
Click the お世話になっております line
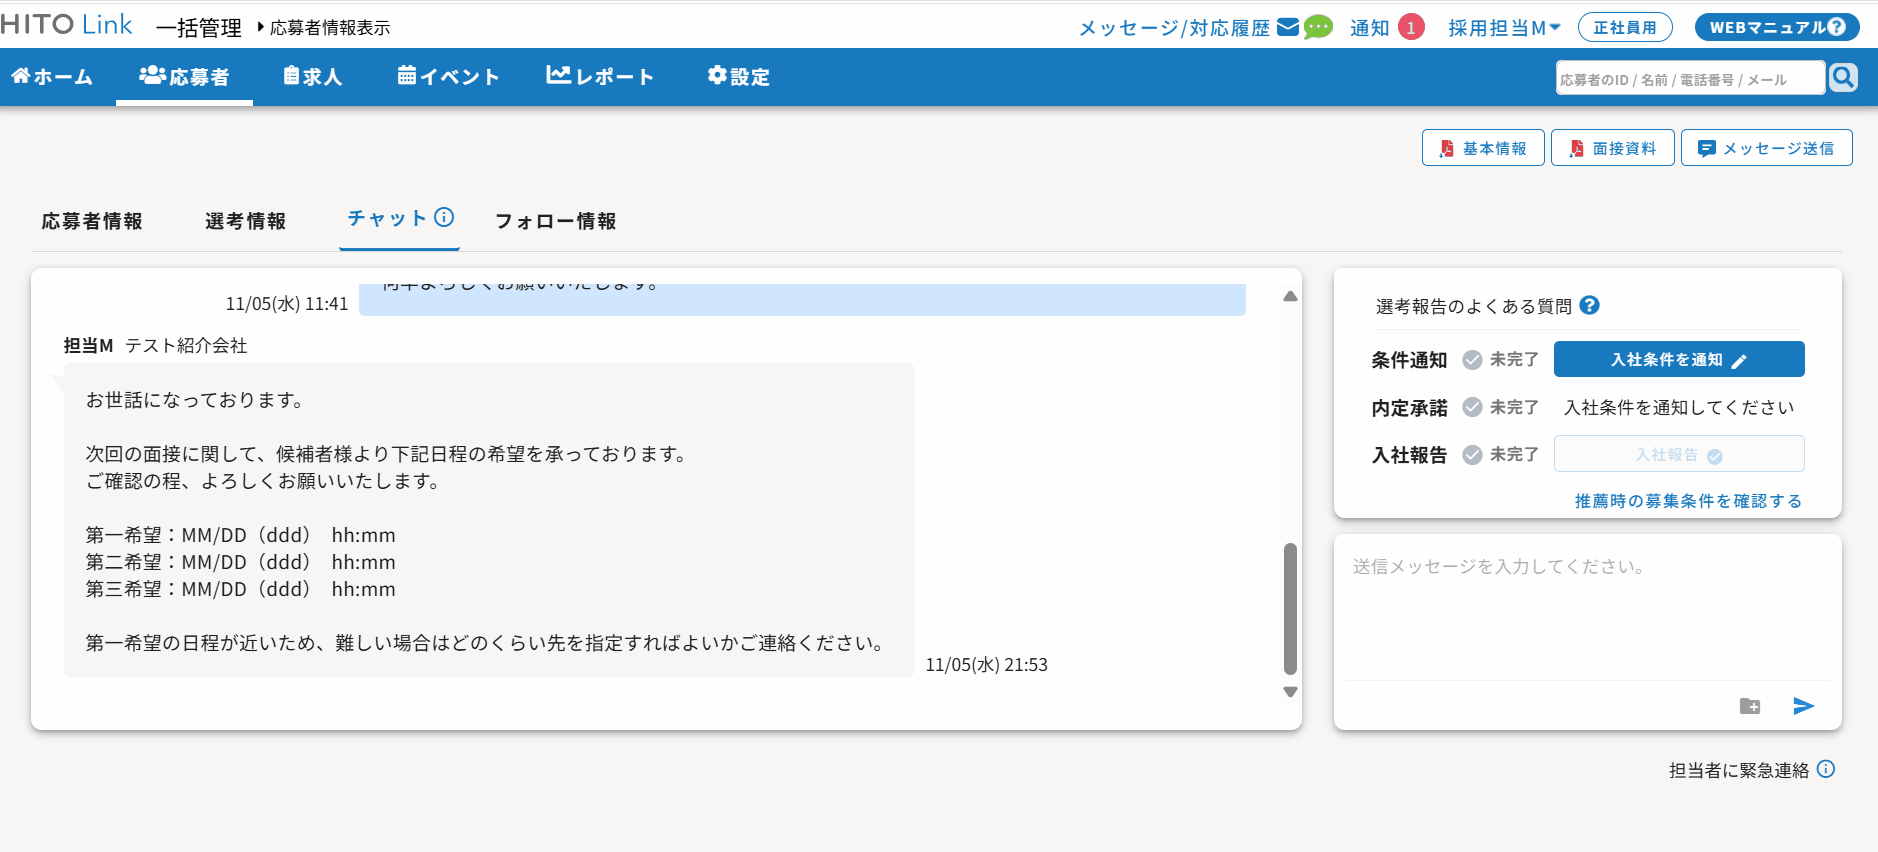194,400
